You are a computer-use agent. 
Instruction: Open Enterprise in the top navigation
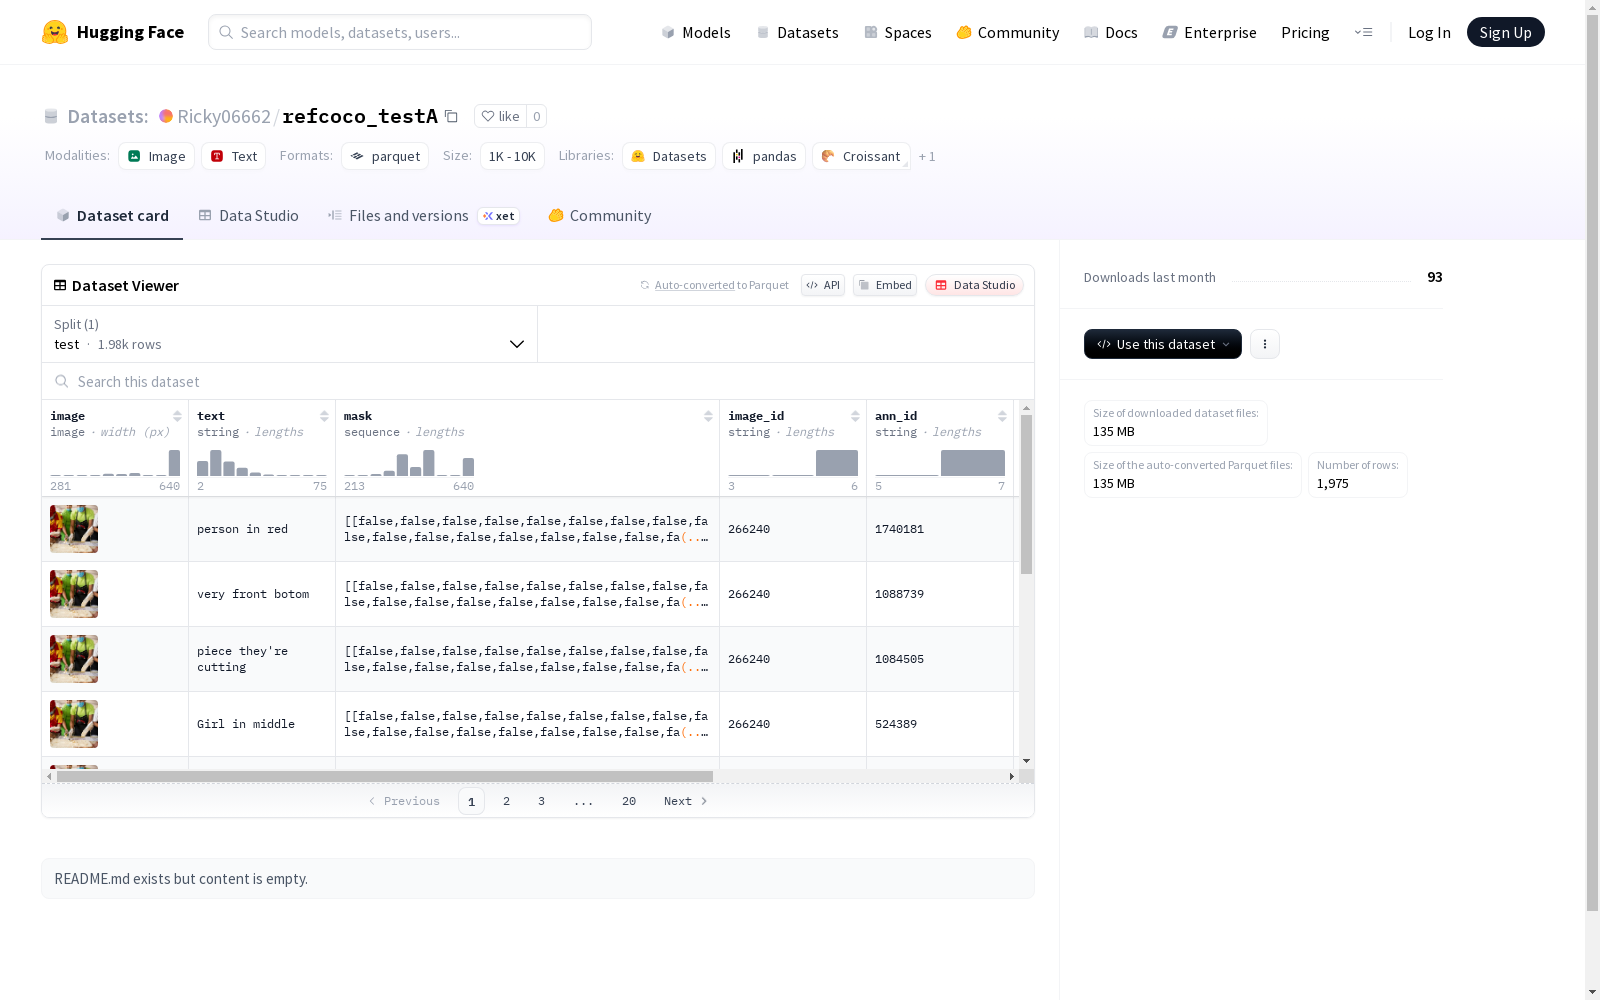1209,32
